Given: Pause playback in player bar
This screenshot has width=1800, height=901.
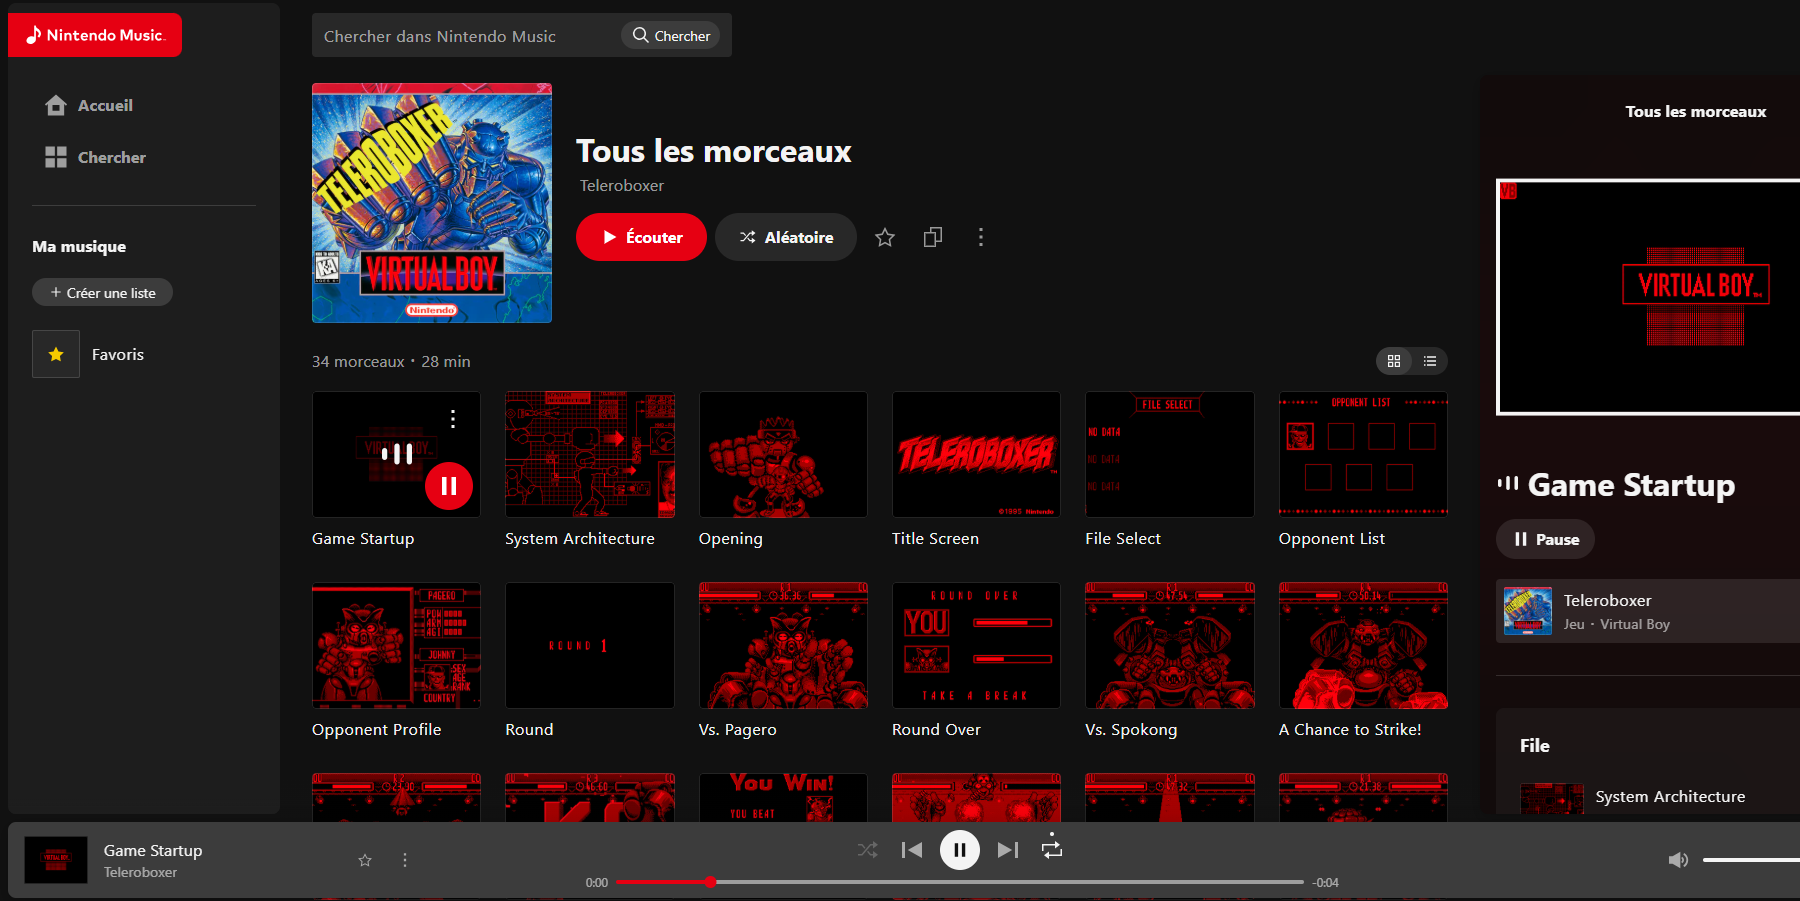Looking at the screenshot, I should (x=960, y=850).
